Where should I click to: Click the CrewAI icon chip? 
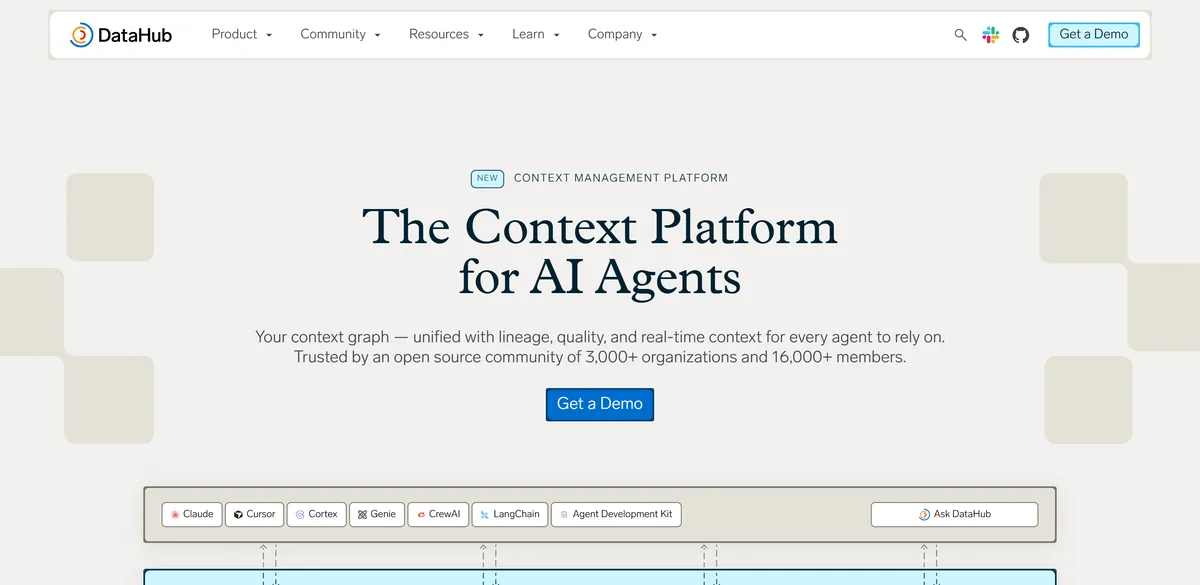[x=438, y=514]
